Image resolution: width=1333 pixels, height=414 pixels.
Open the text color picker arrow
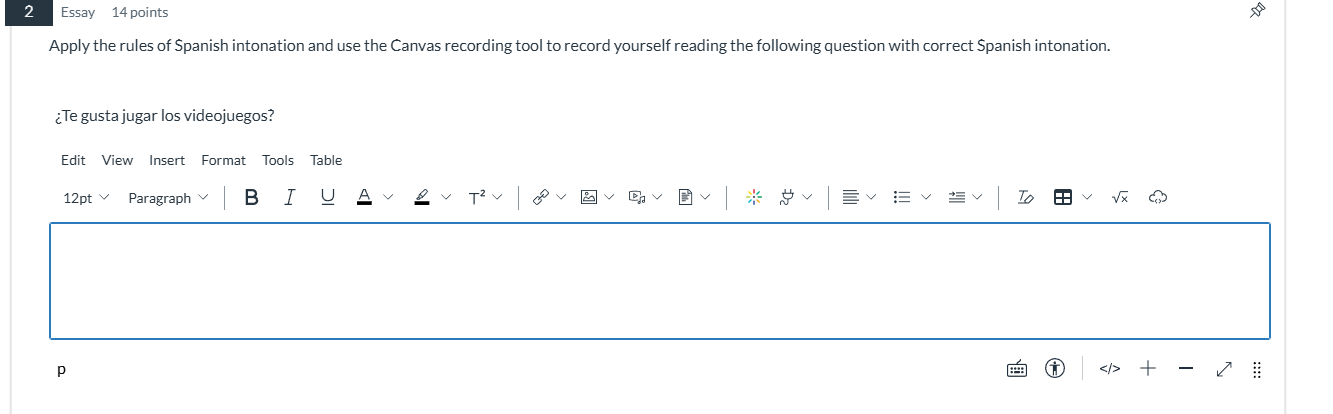[x=389, y=198]
